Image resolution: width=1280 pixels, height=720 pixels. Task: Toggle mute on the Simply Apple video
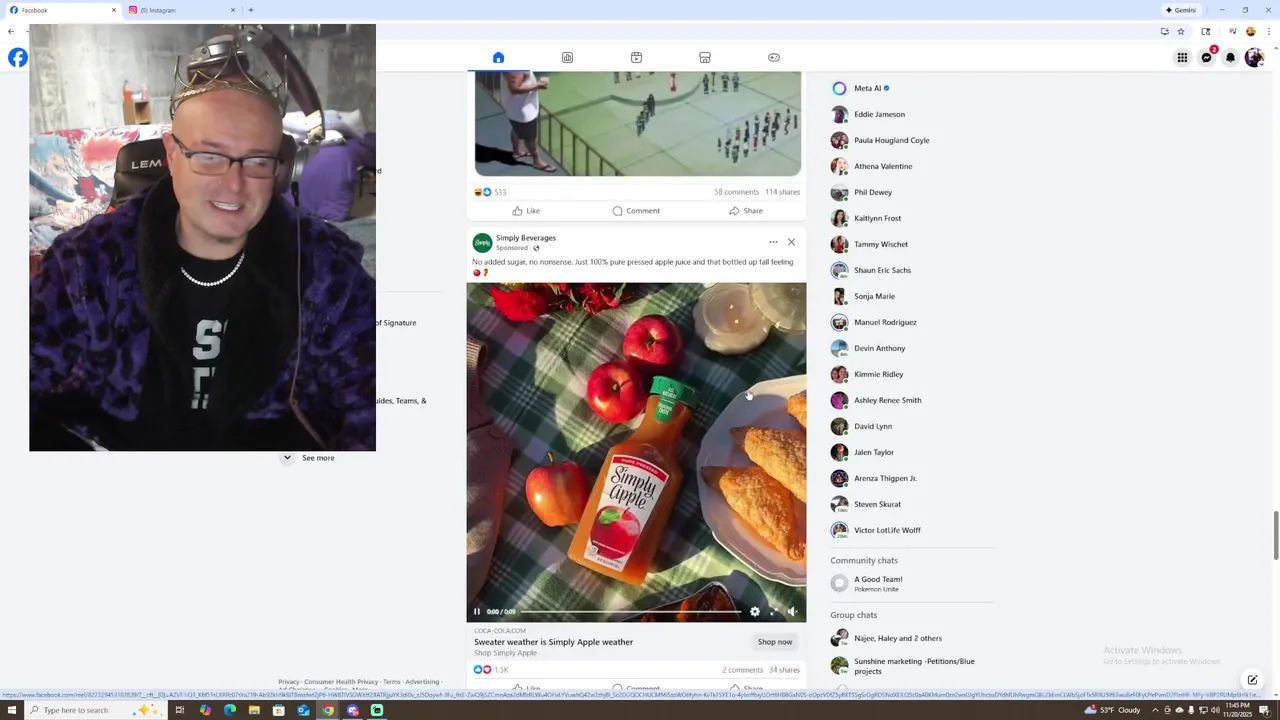791,611
